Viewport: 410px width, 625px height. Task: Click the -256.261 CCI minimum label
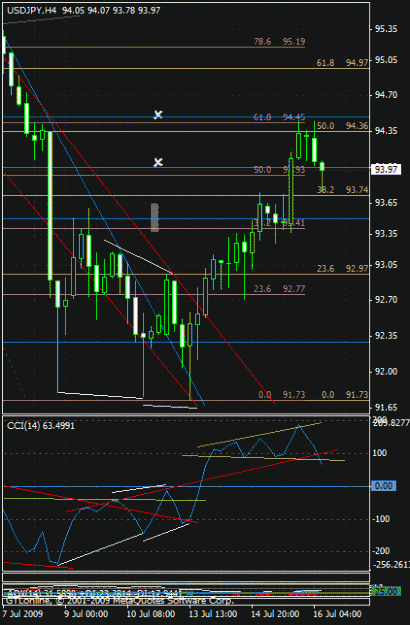tap(391, 565)
